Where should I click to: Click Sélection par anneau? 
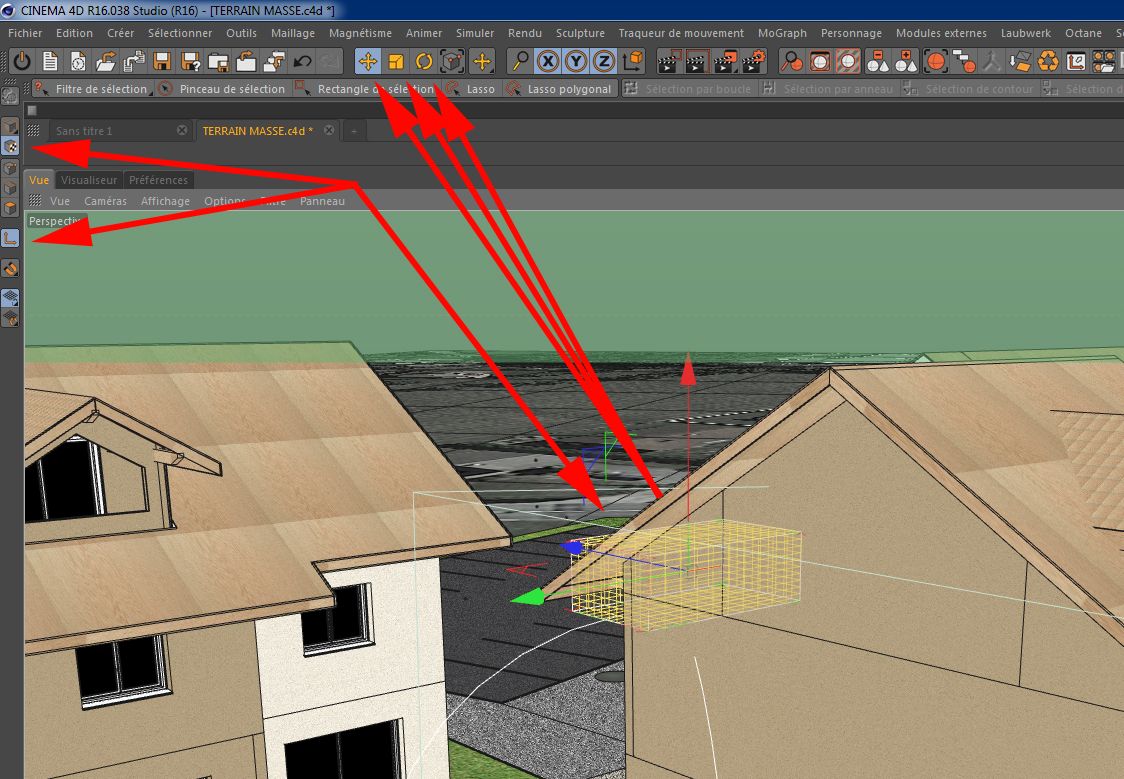[828, 89]
